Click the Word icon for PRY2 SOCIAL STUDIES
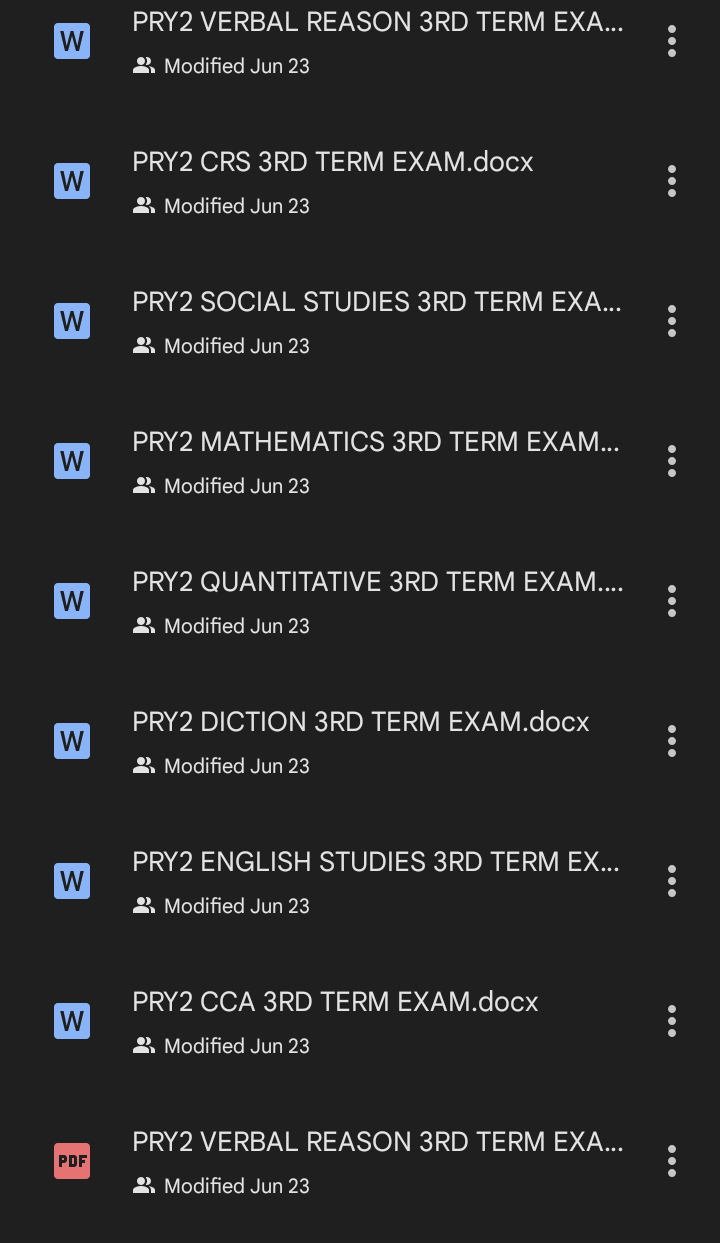Screen dimensions: 720x1243 tap(72, 321)
